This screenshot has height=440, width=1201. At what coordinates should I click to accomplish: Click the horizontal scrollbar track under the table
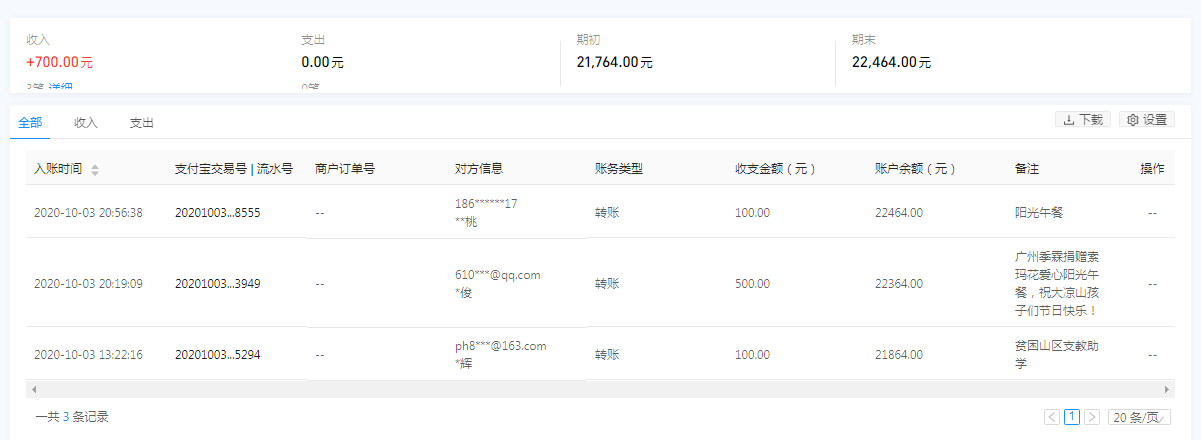pos(600,389)
